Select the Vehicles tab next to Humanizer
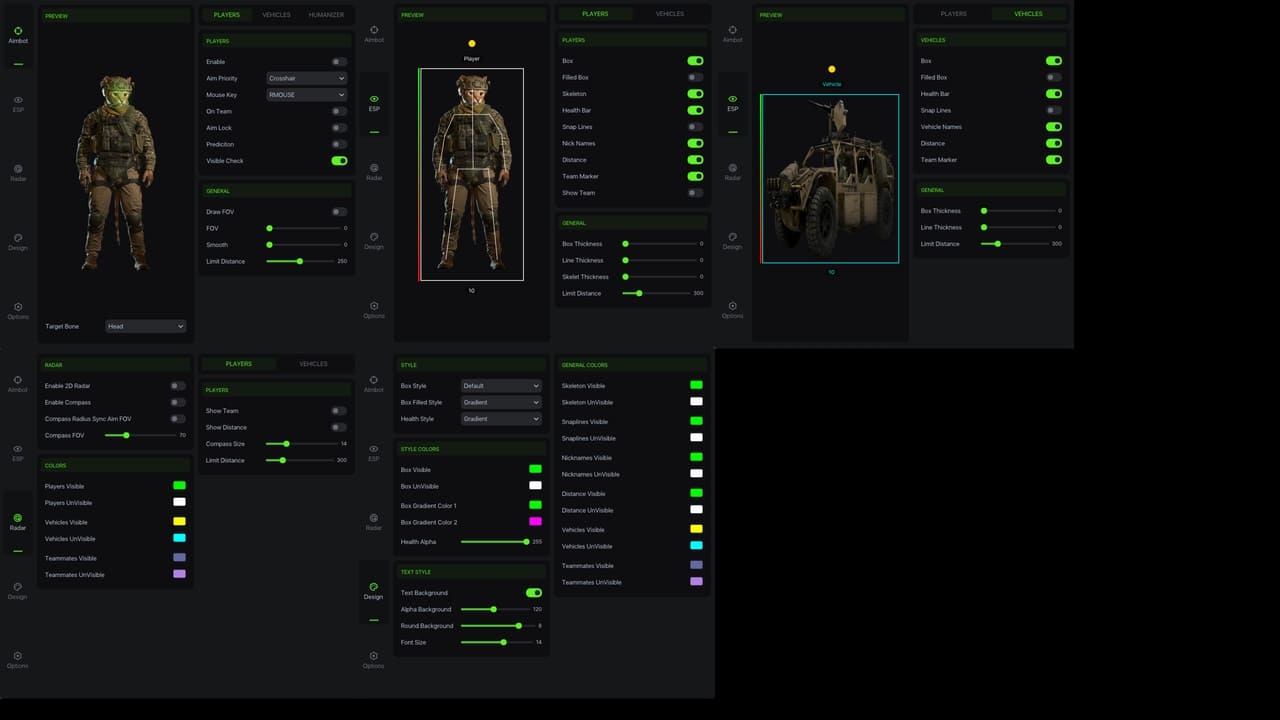Image resolution: width=1280 pixels, height=720 pixels. click(277, 15)
